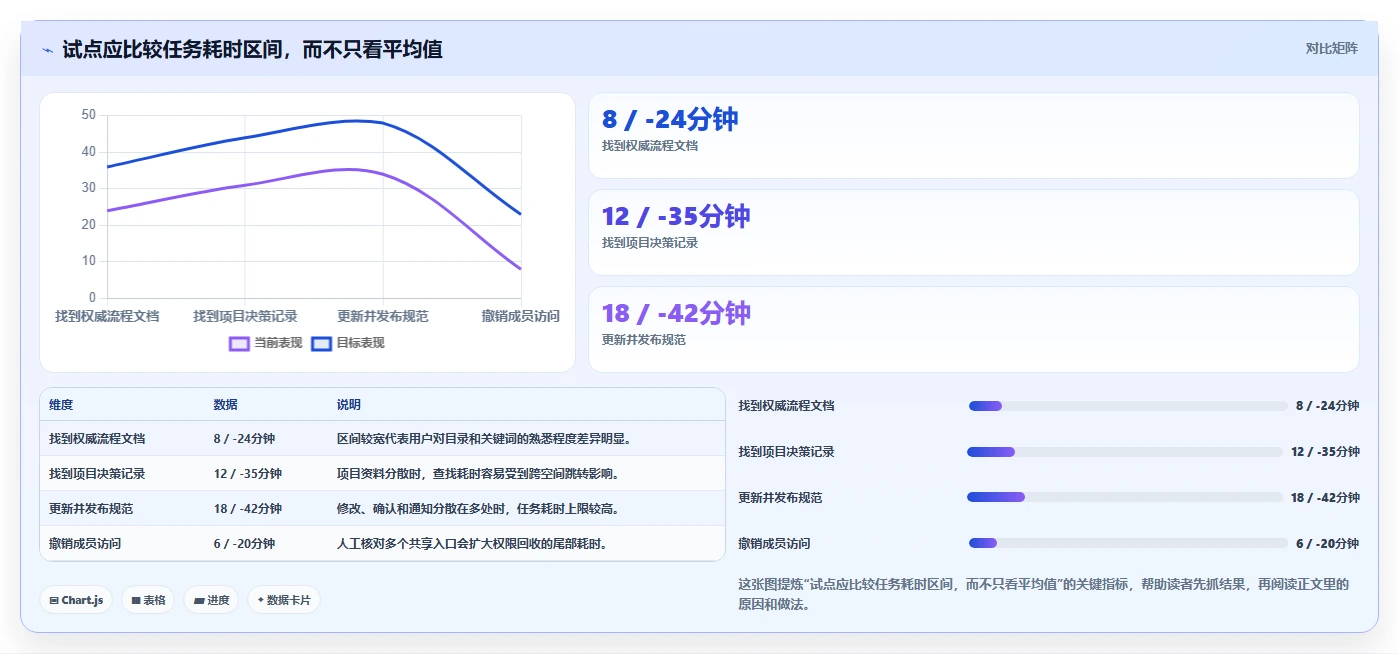Toggle the 目标表现 legend swatch
The width and height of the screenshot is (1399, 654).
(x=321, y=343)
